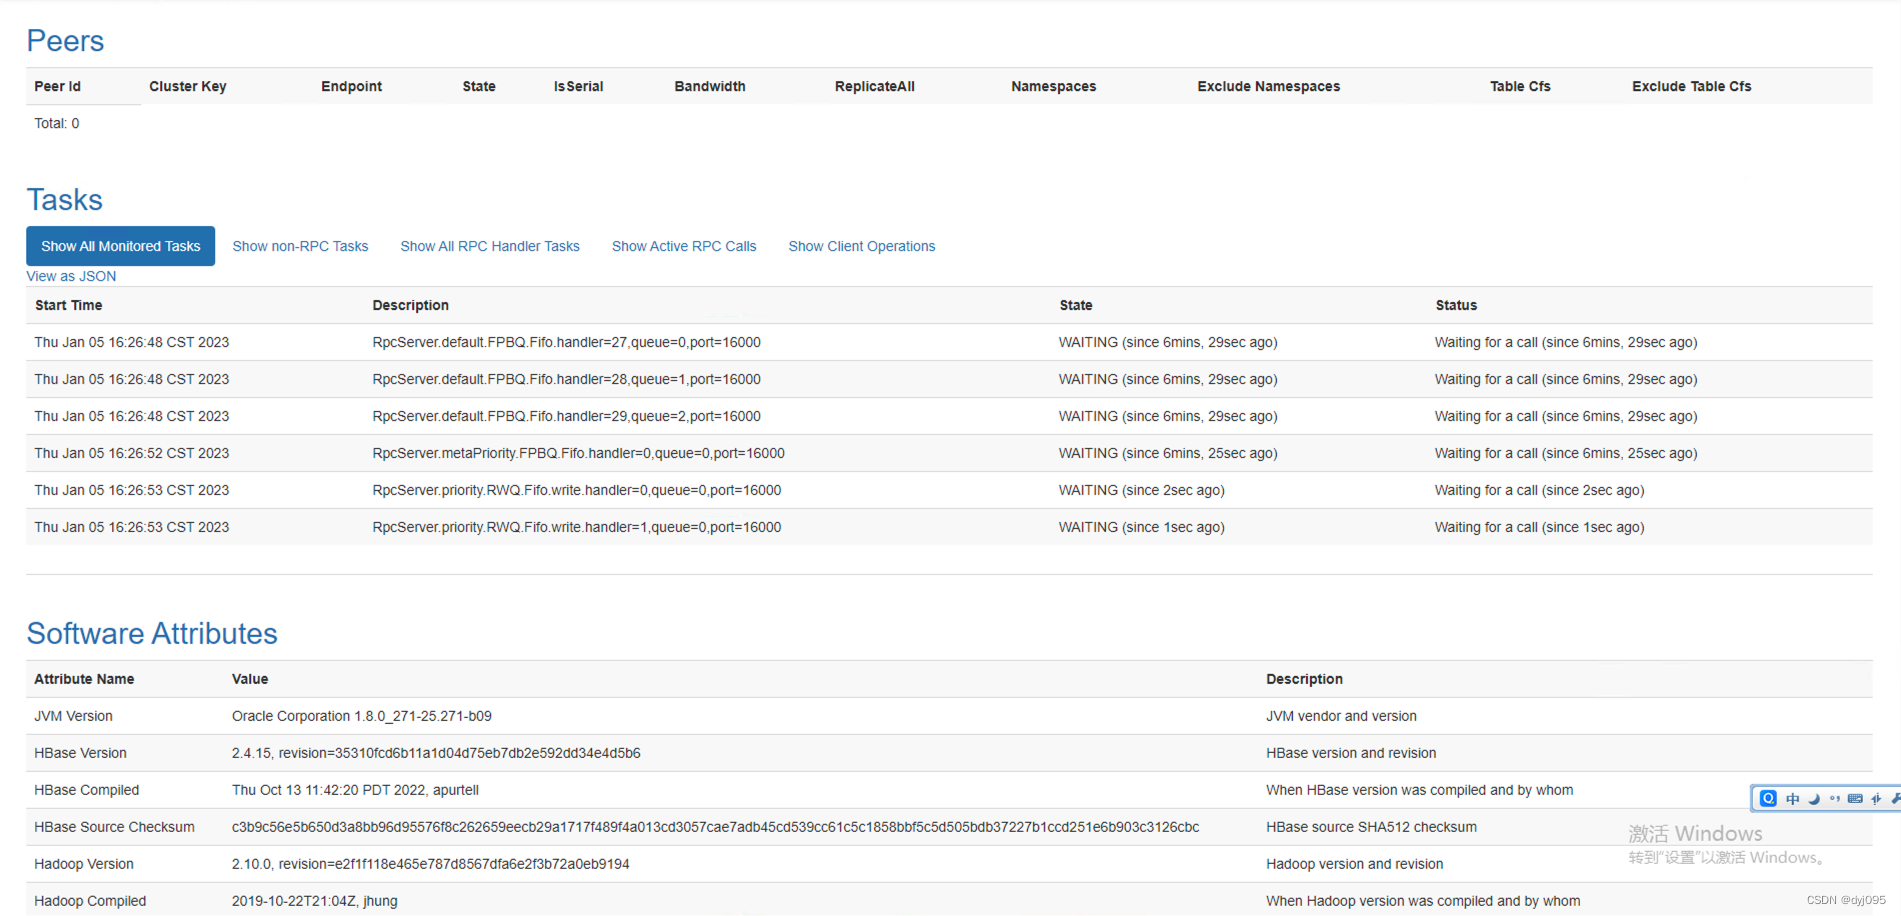Open Show Client Operations tab
Image resolution: width=1901 pixels, height=916 pixels.
tap(862, 246)
